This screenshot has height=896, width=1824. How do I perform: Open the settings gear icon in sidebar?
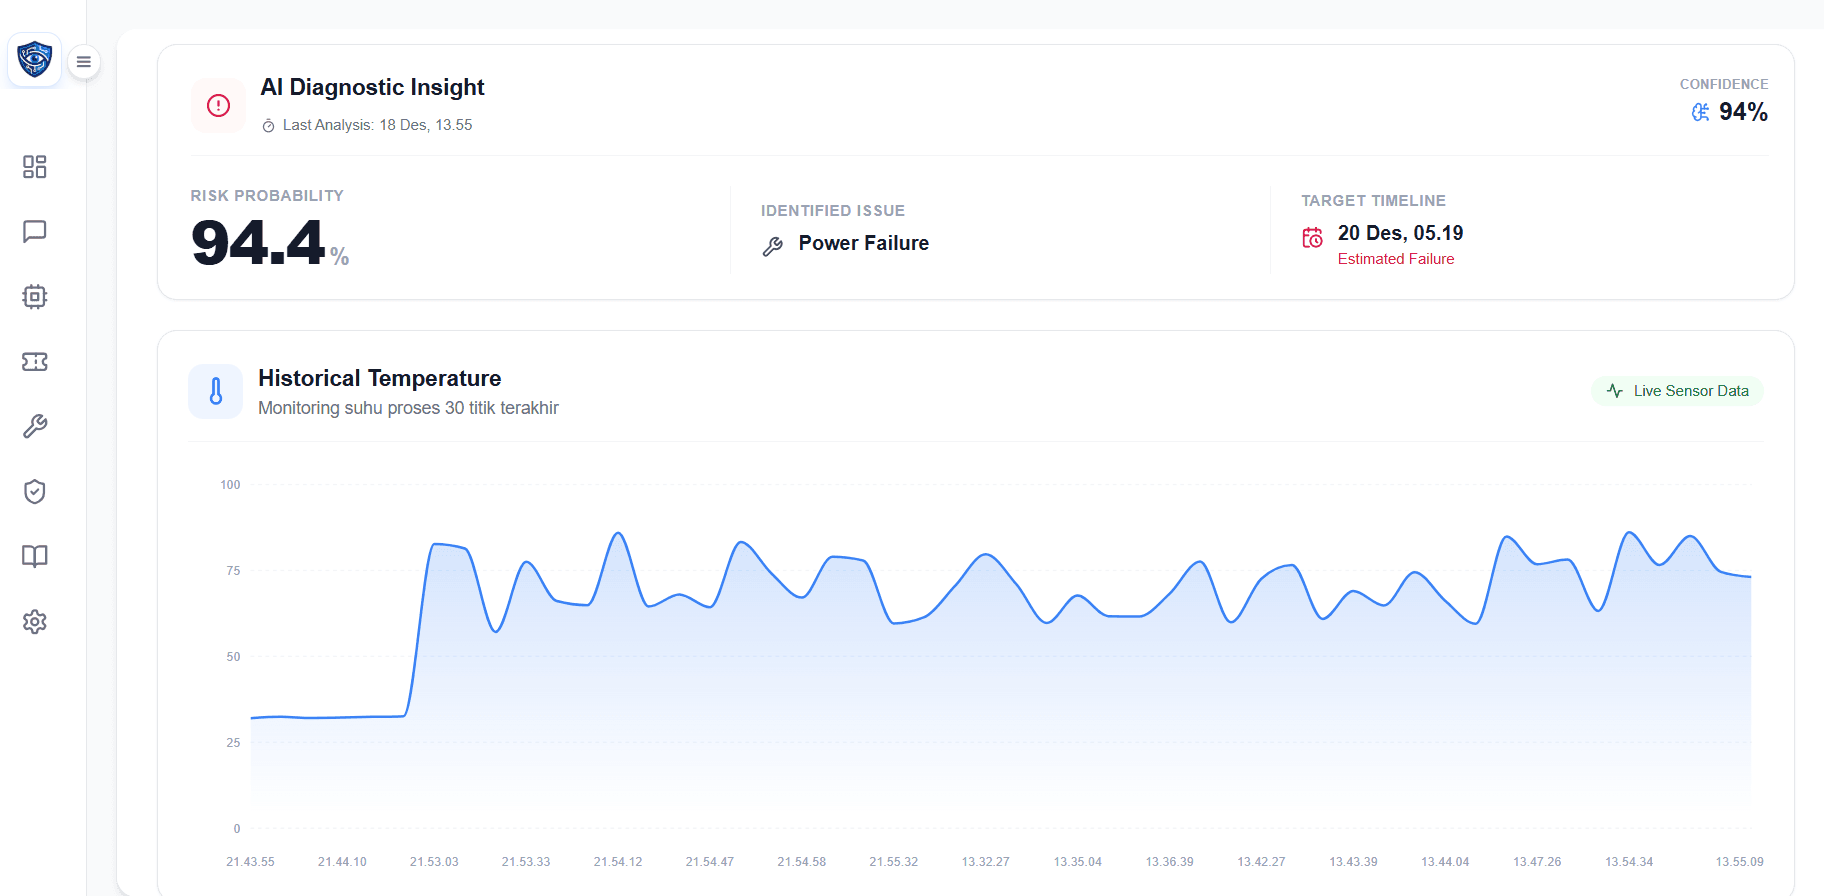(35, 622)
